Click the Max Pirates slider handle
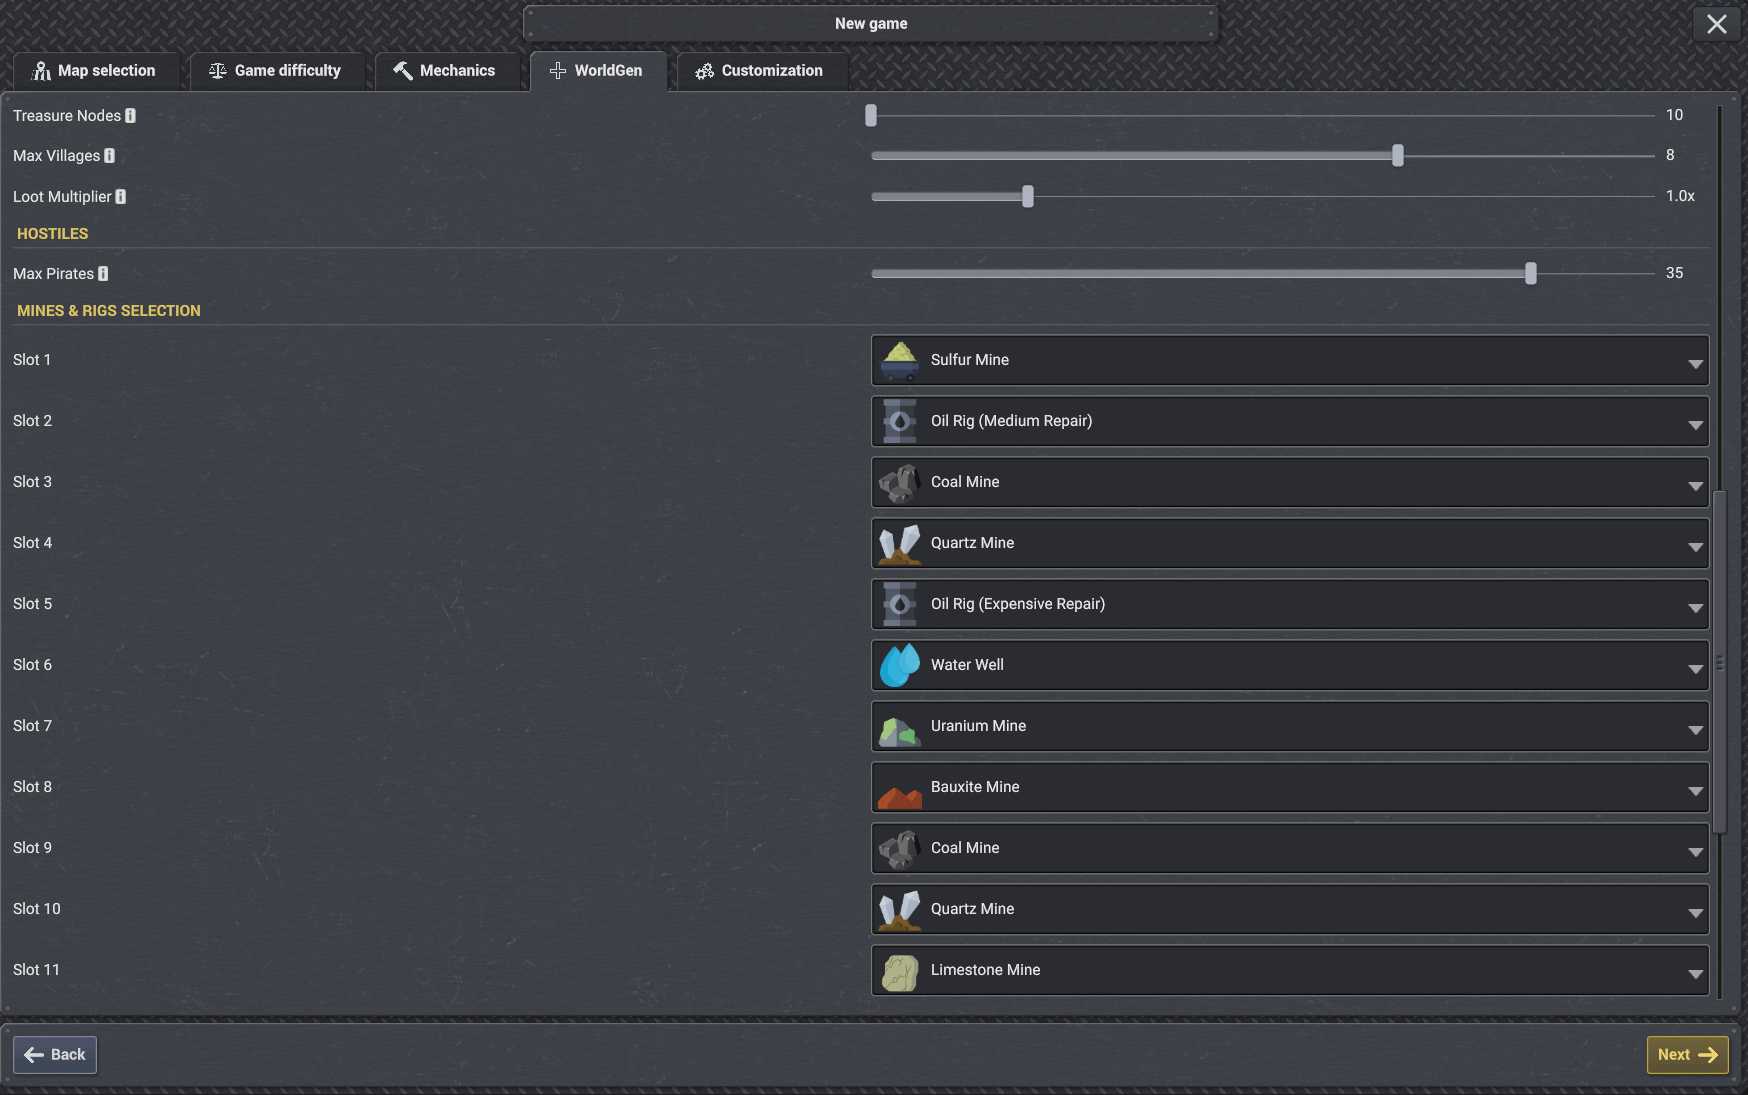The width and height of the screenshot is (1748, 1095). tap(1531, 274)
